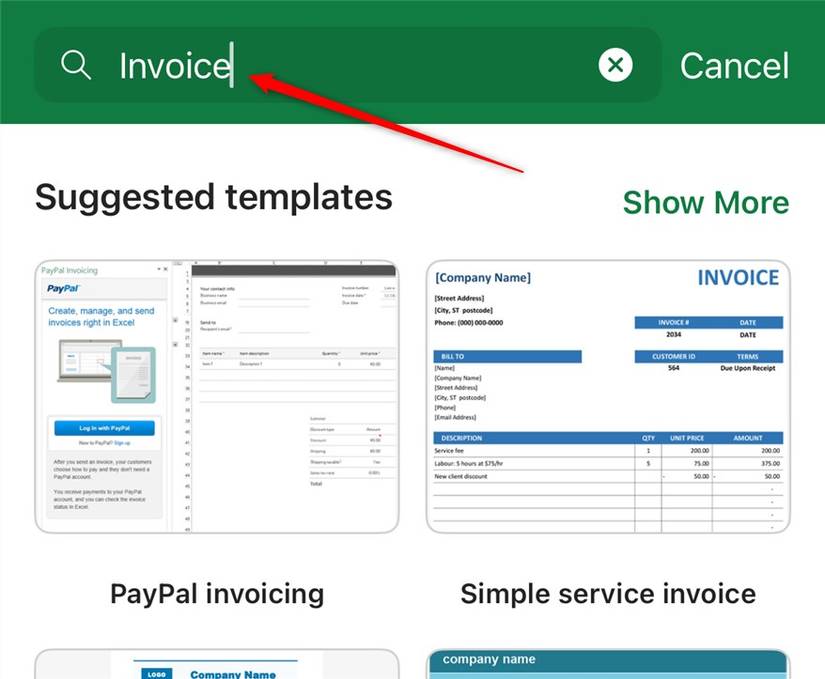Clear the search query with the X icon
Viewport: 825px width, 679px height.
[x=616, y=65]
